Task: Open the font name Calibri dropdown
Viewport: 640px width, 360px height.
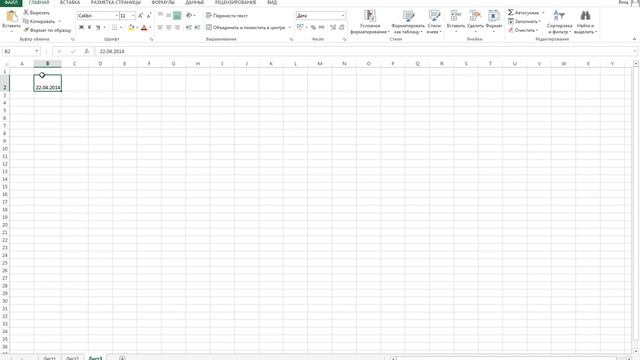Action: (116, 16)
